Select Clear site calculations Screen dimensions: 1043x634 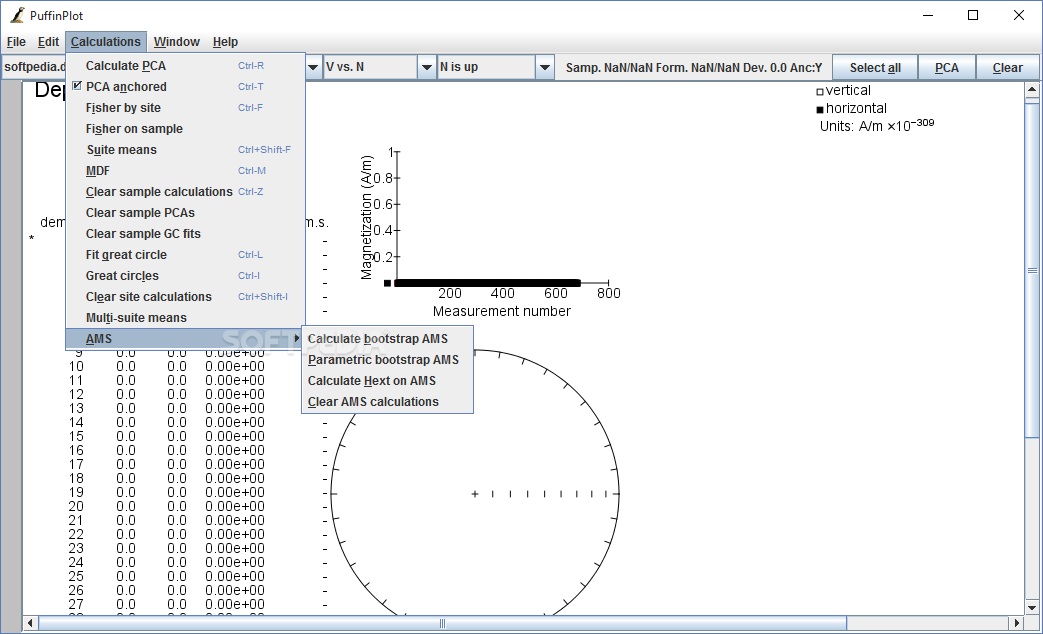pos(186,297)
